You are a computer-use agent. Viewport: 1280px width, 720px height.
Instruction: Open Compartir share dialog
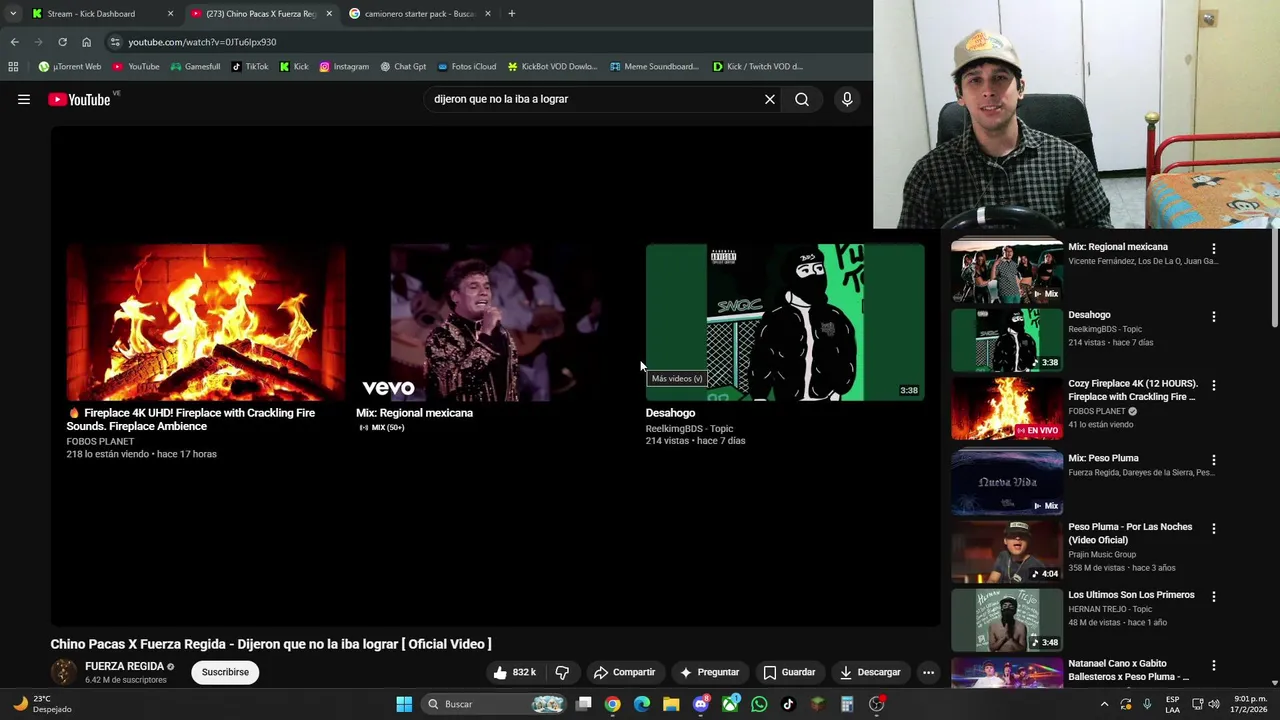(625, 672)
